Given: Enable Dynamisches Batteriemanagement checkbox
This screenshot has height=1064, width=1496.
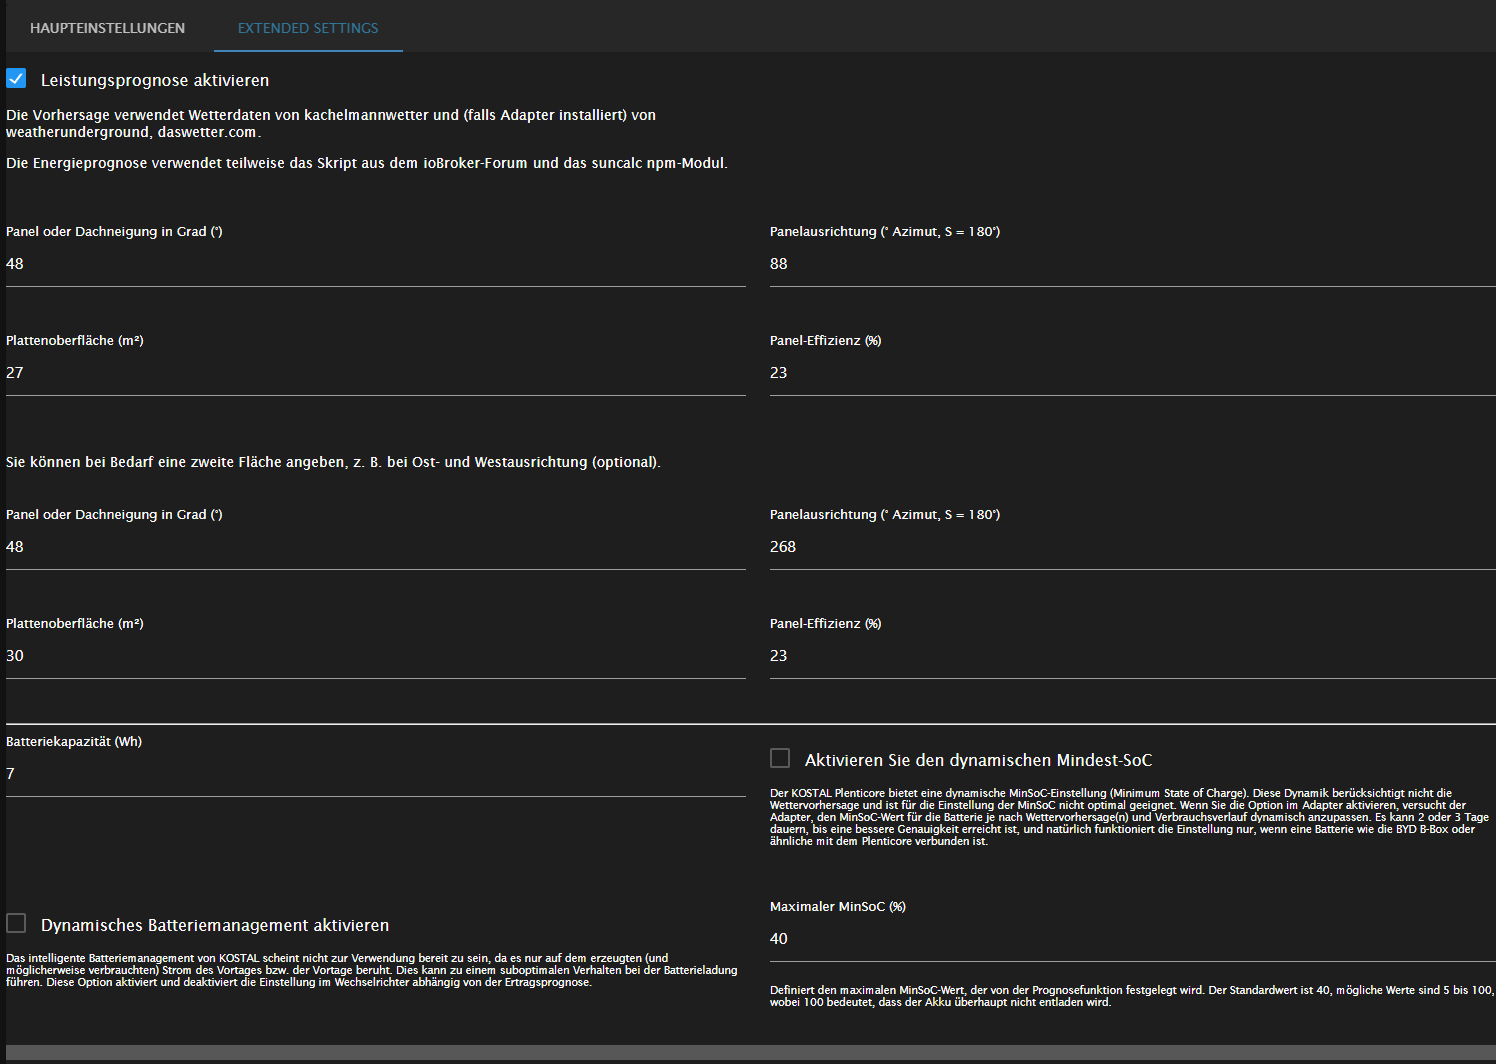Looking at the screenshot, I should tap(16, 923).
